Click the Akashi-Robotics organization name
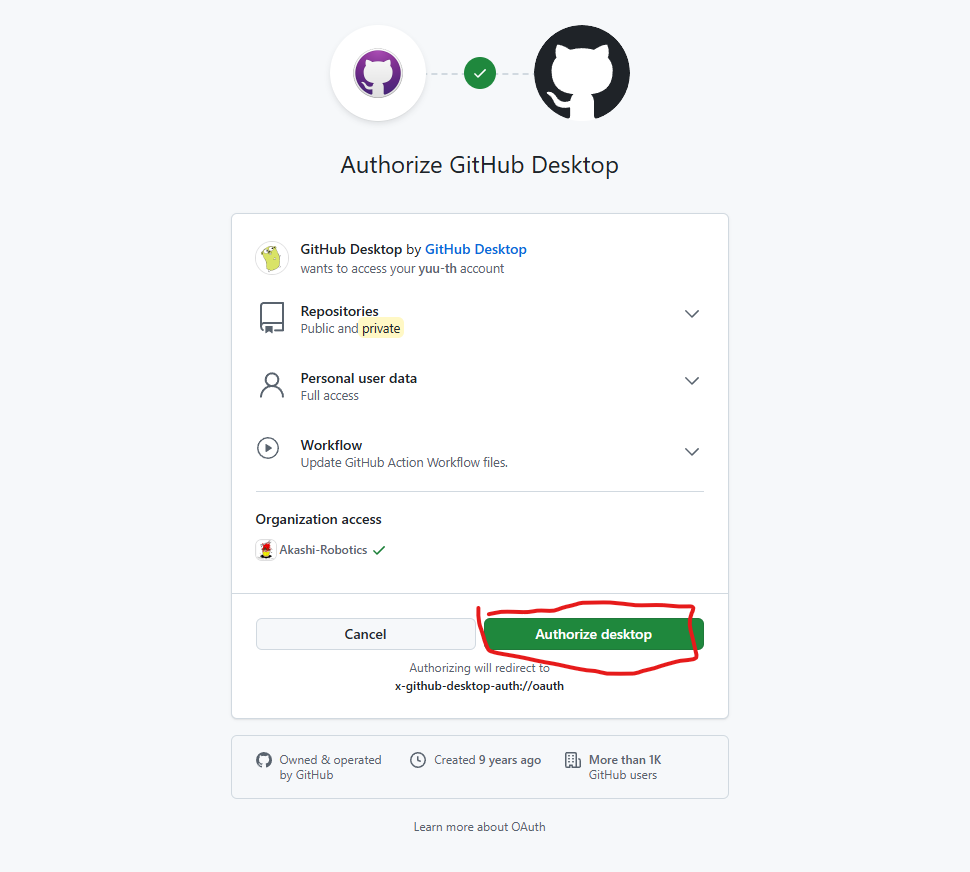Image resolution: width=970 pixels, height=872 pixels. pyautogui.click(x=323, y=550)
